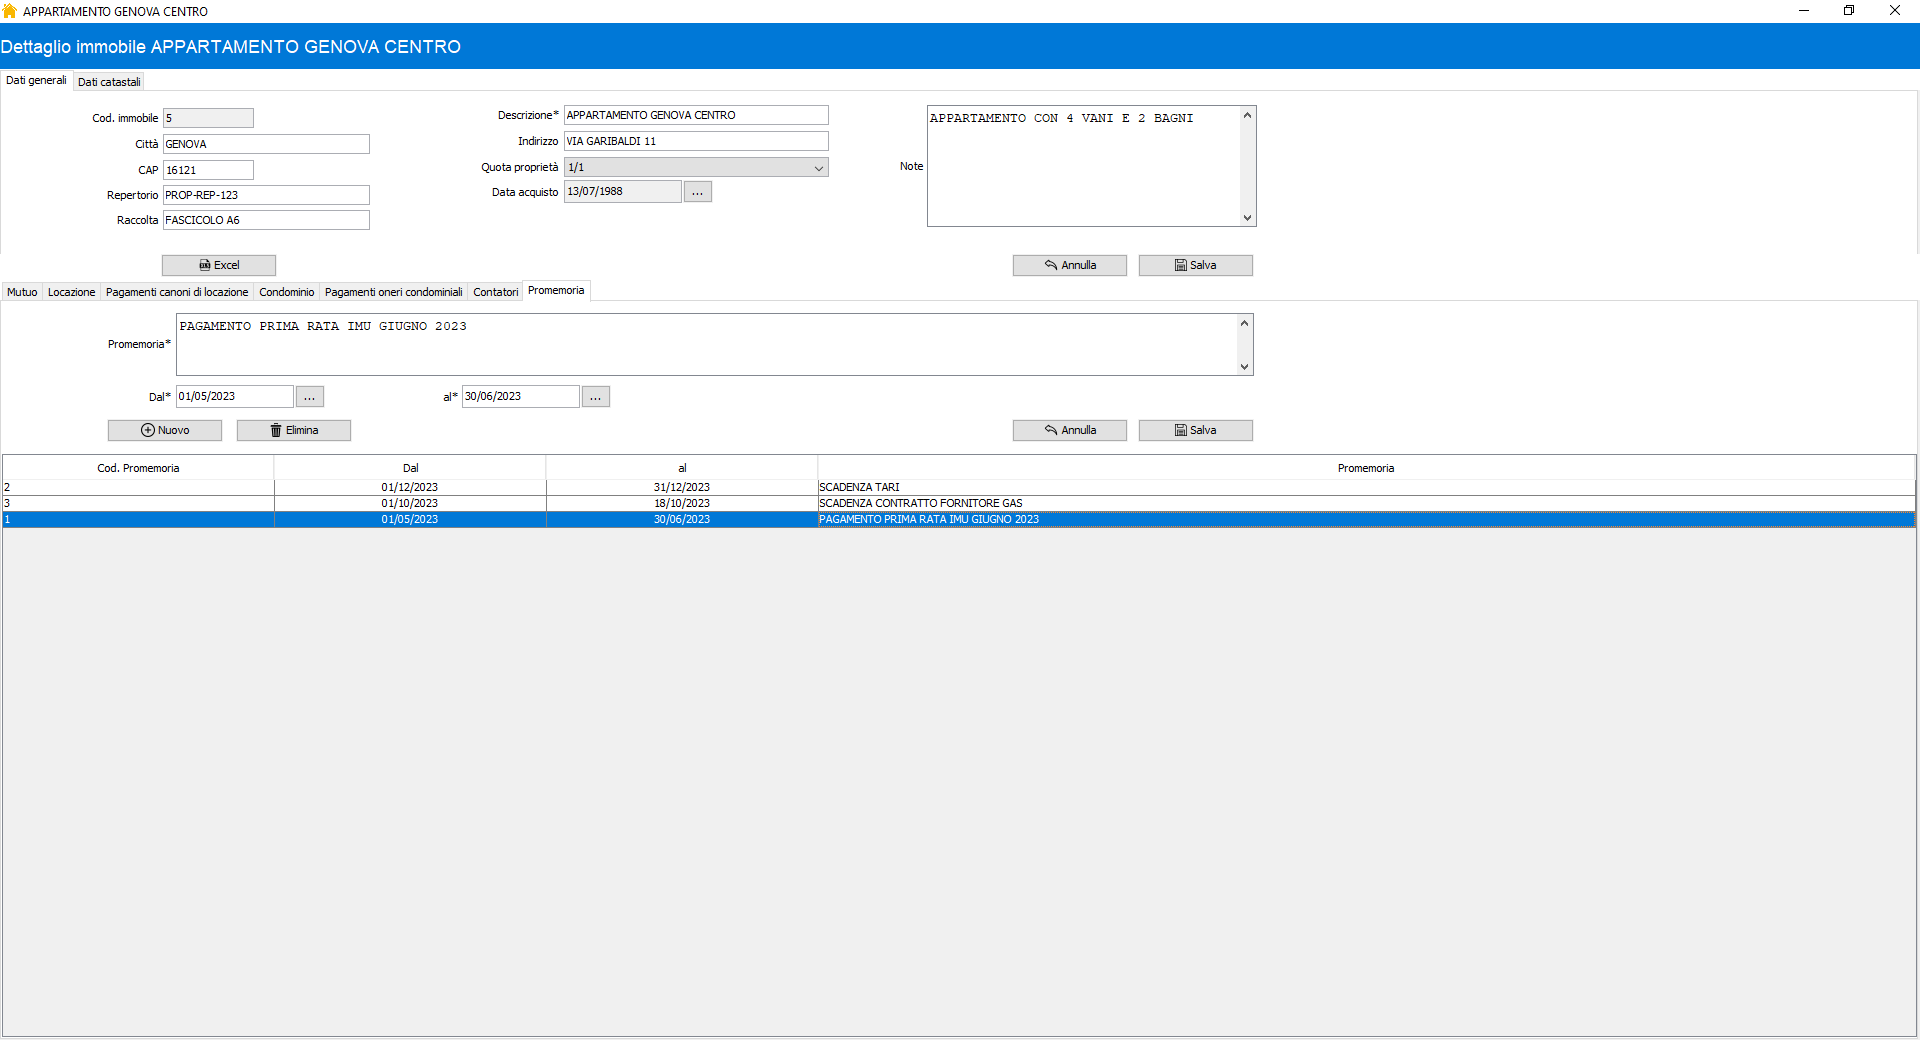This screenshot has height=1040, width=1920.
Task: Open the 'al' end date picker
Action: pos(595,397)
